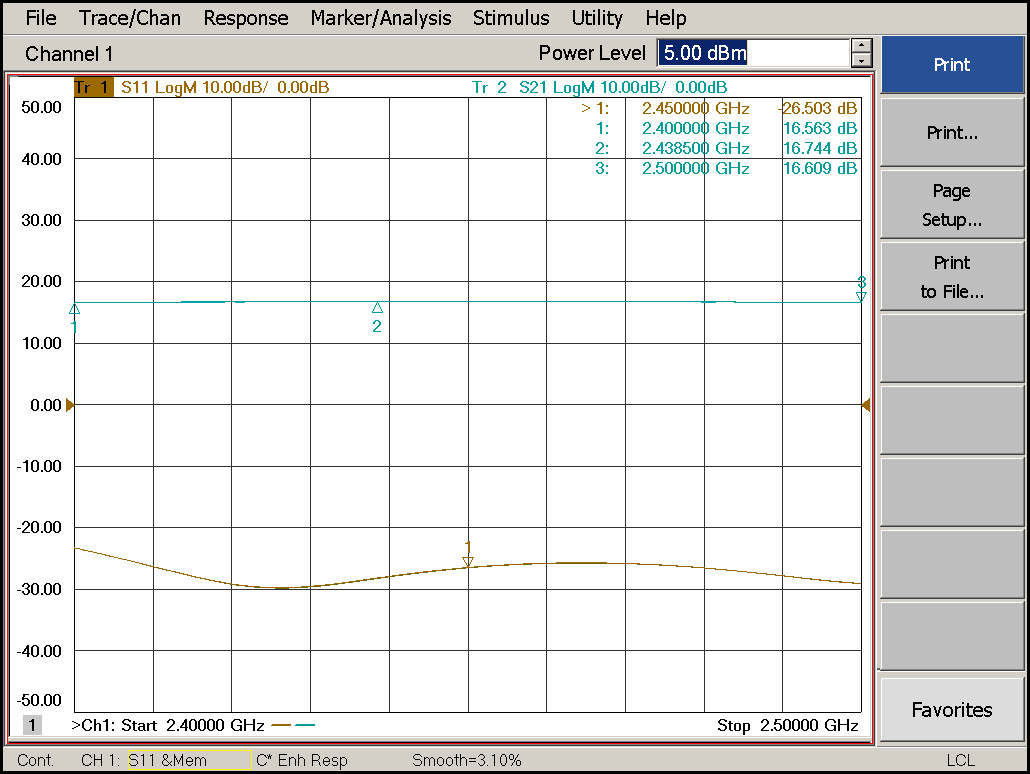Select the Tr 1 trace label
The height and width of the screenshot is (774, 1030).
[x=93, y=87]
